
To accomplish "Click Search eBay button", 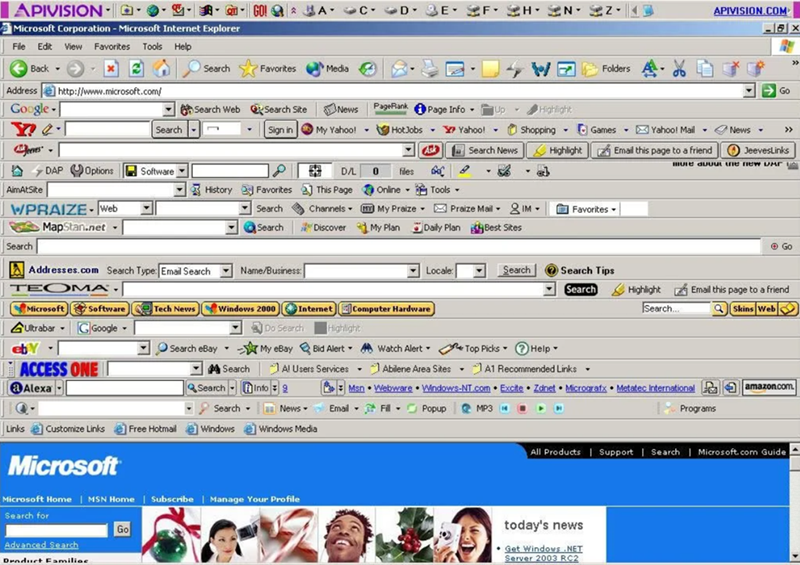I will tap(187, 349).
